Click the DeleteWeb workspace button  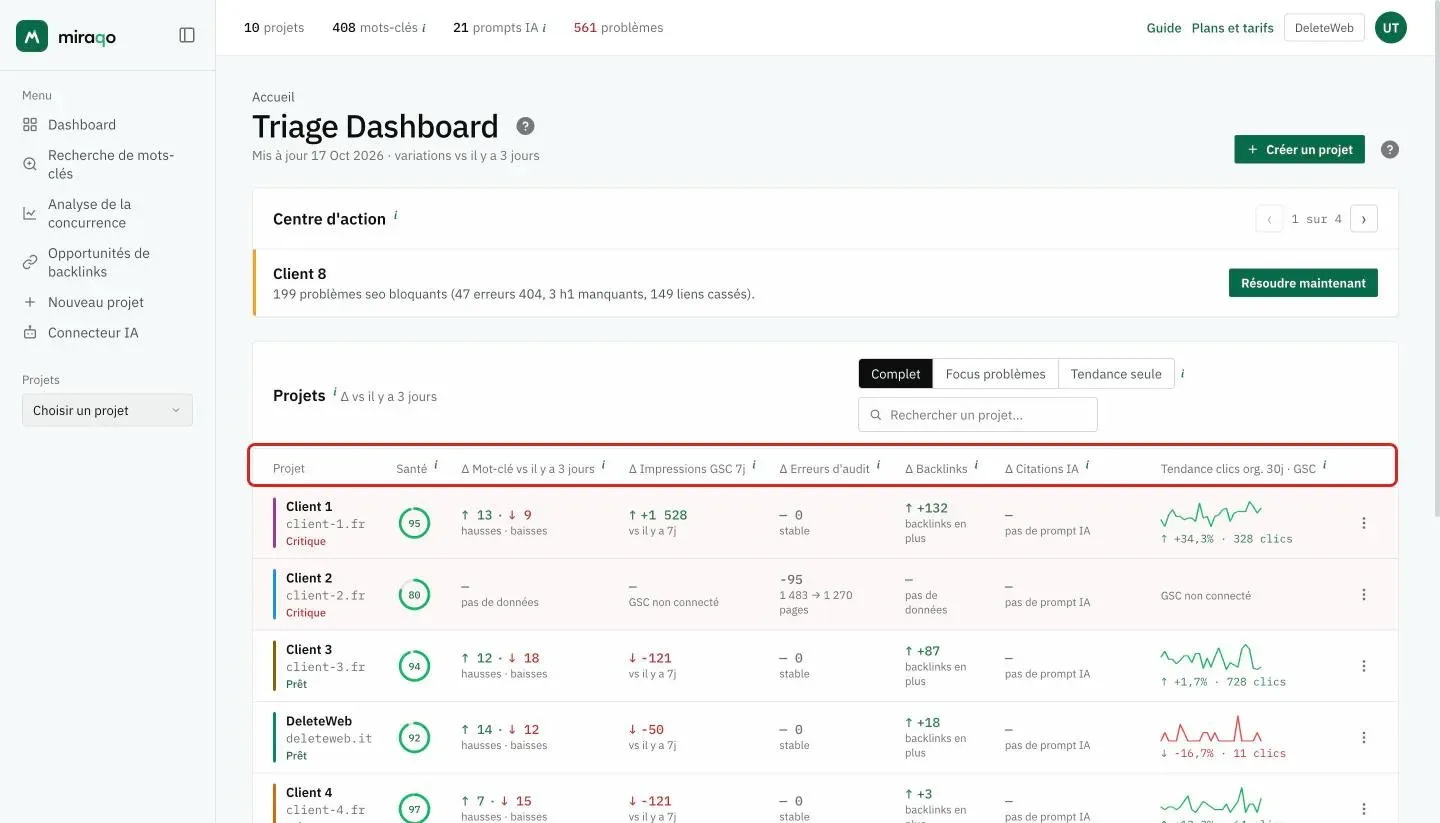tap(1324, 28)
